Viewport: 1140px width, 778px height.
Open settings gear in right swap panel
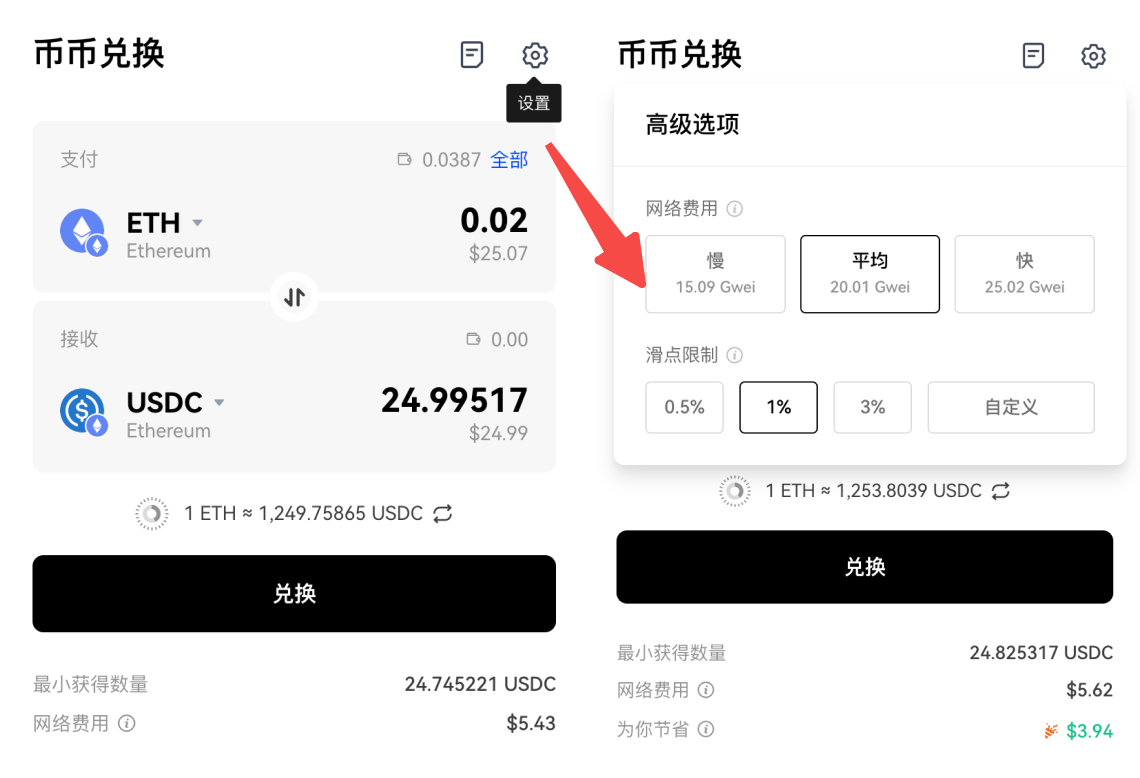coord(1093,55)
